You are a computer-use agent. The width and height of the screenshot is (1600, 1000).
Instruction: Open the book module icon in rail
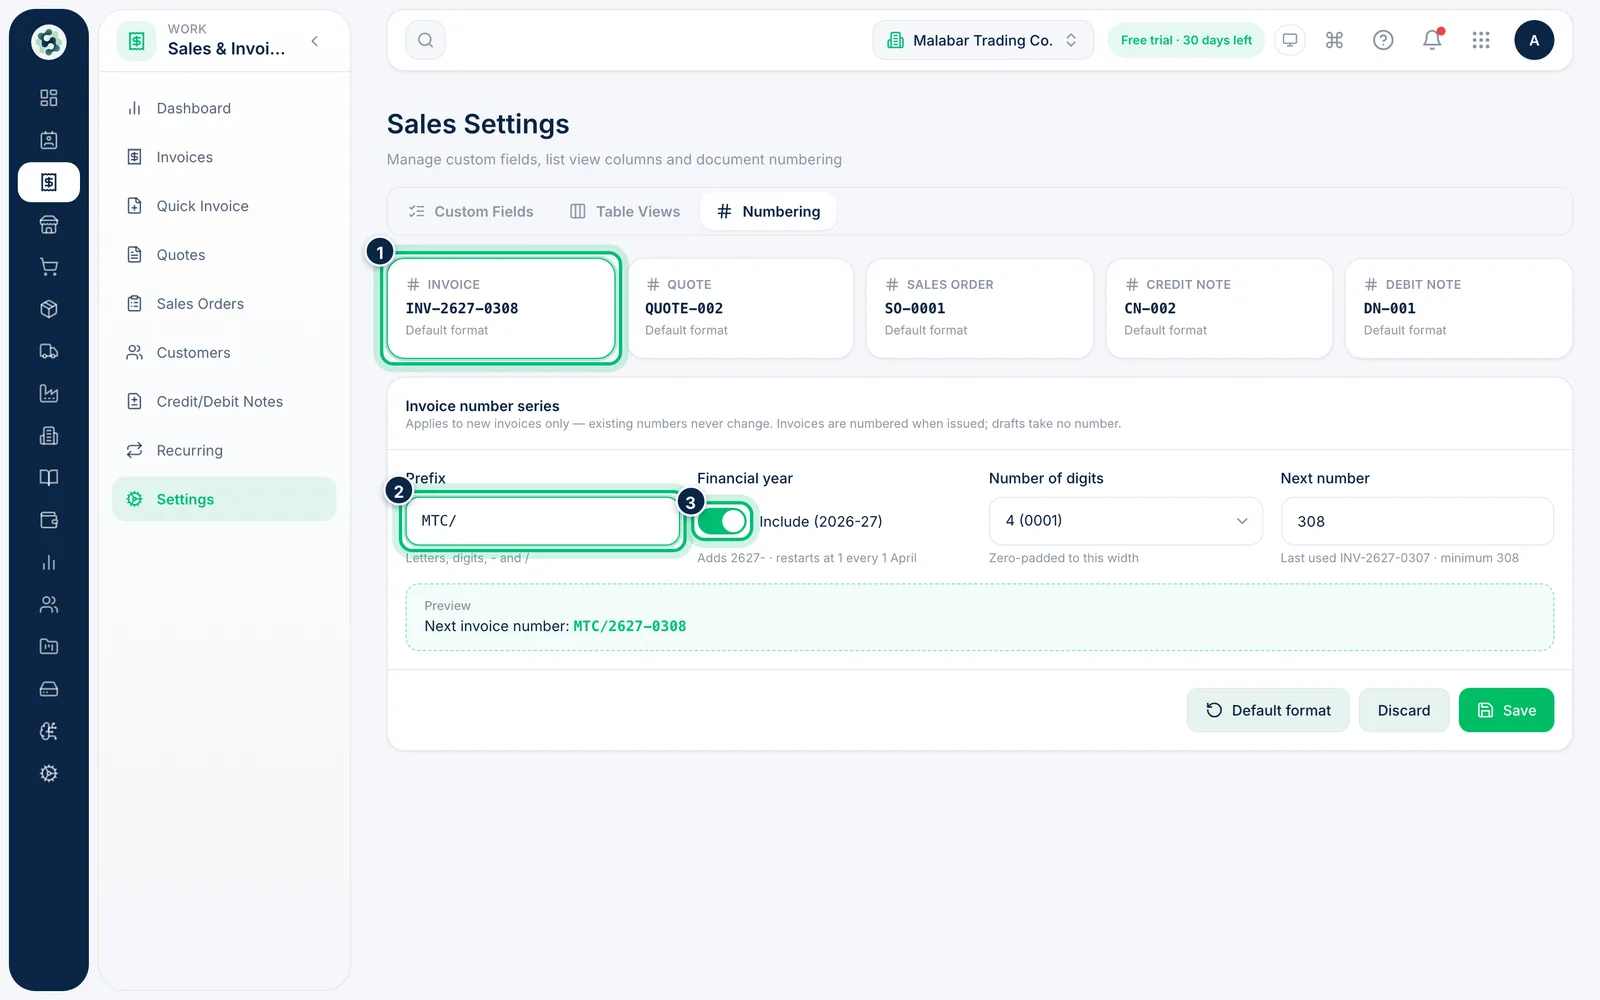49,478
